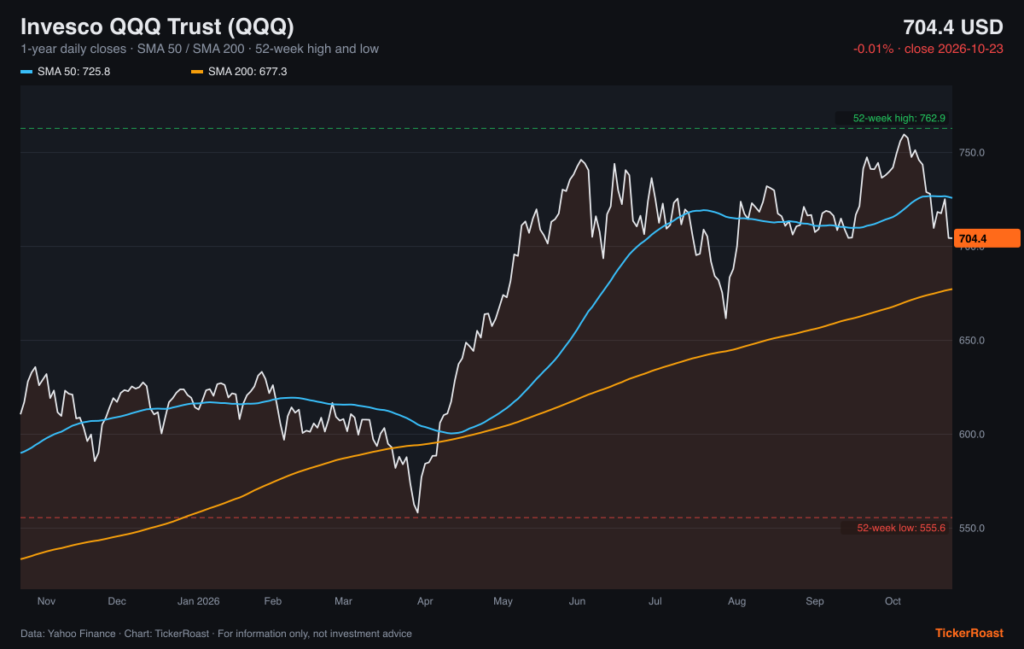The width and height of the screenshot is (1024, 649).
Task: Click the 600.0 y-axis label
Action: (x=971, y=435)
